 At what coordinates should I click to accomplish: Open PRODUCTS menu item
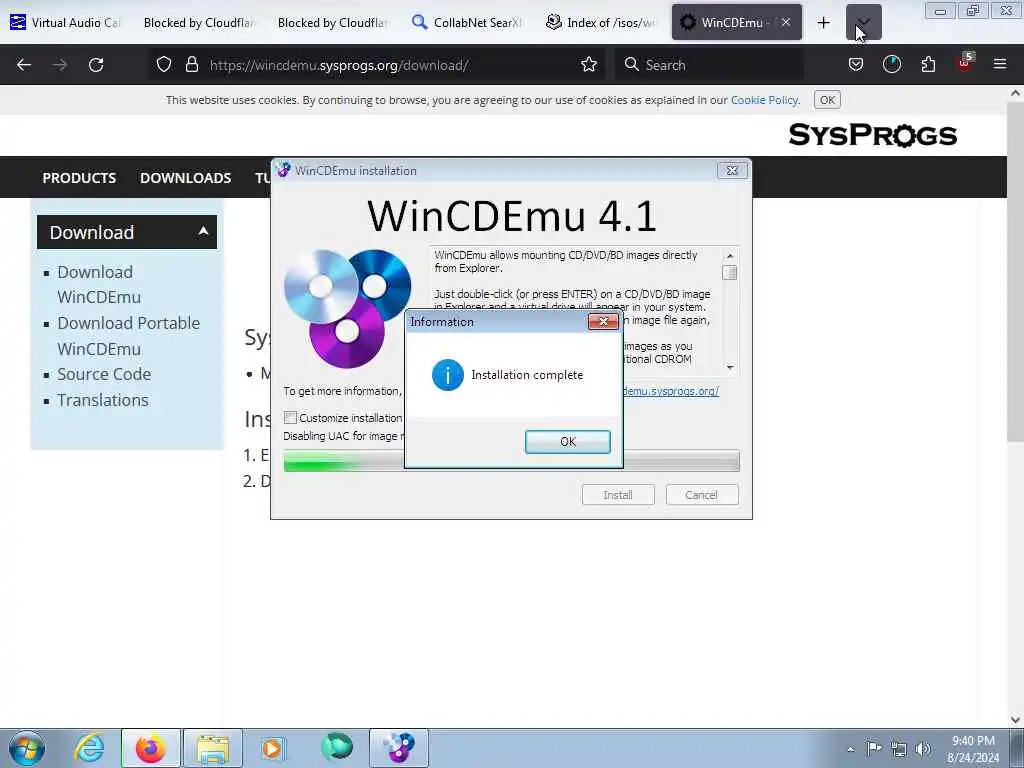[x=79, y=178]
